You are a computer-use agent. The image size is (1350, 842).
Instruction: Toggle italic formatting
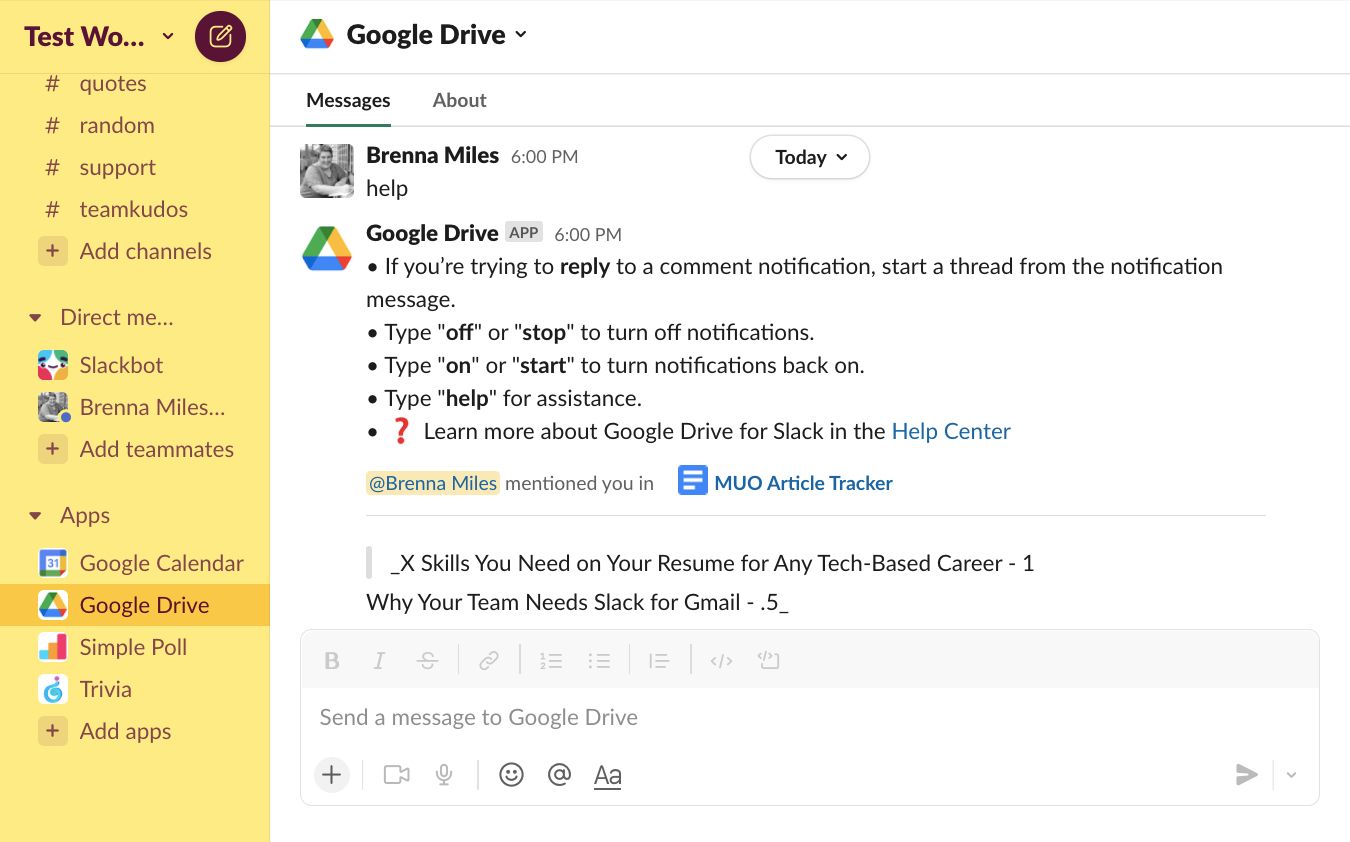tap(379, 661)
